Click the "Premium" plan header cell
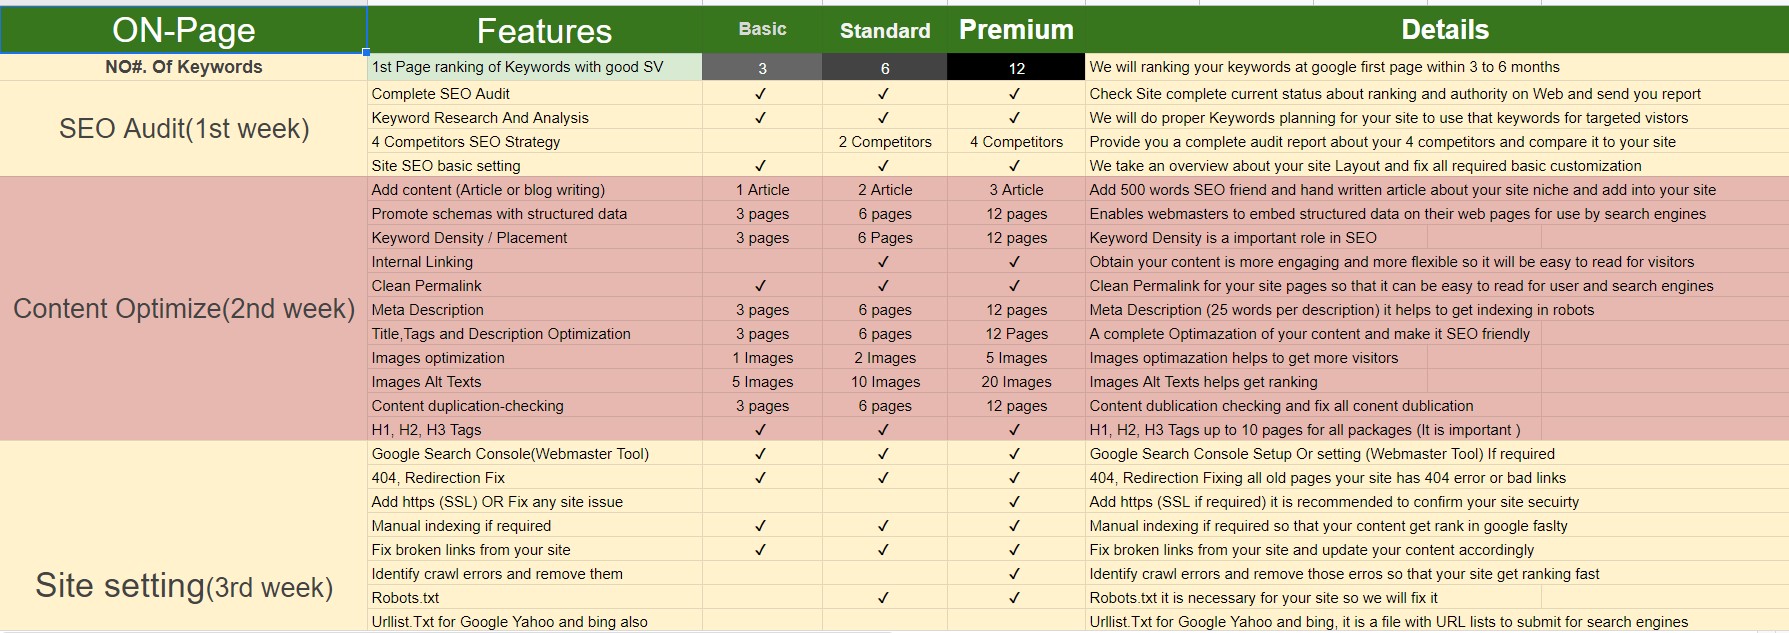The height and width of the screenshot is (633, 1789). [1016, 30]
